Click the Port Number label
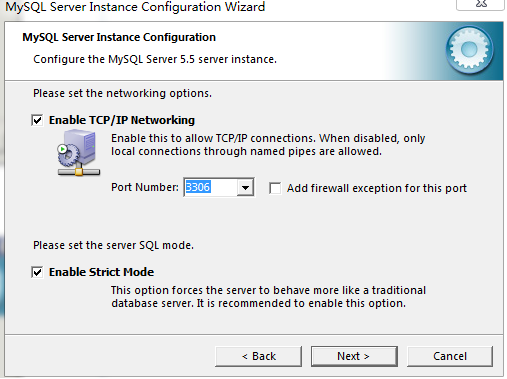Screen dimensions: 507x379 coord(145,187)
